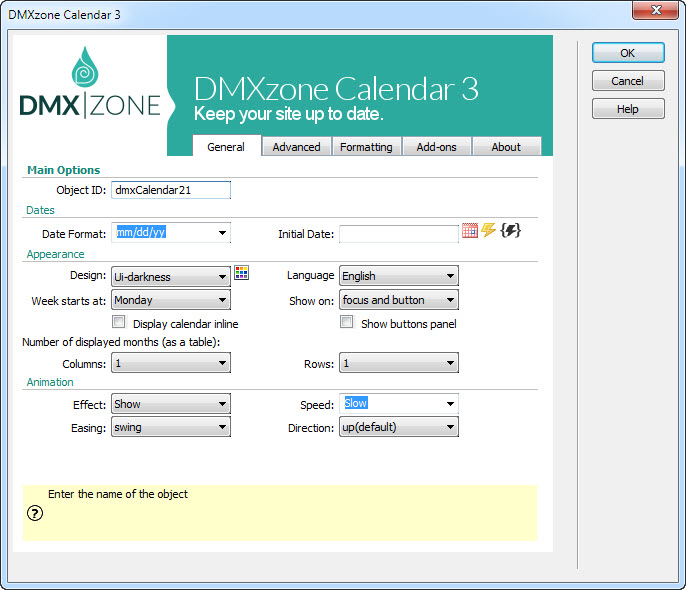Open Help from the dialog
This screenshot has width=686, height=590.
[x=628, y=109]
